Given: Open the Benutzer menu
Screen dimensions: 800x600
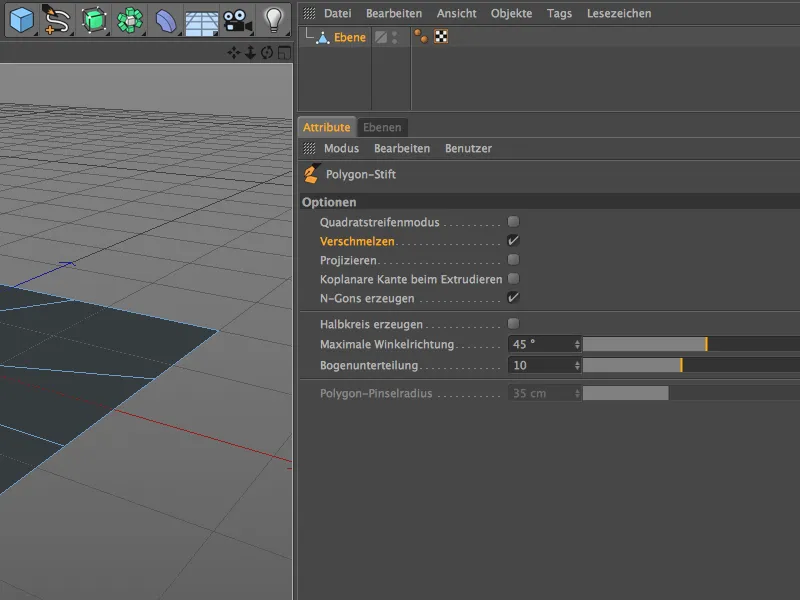Looking at the screenshot, I should point(468,148).
